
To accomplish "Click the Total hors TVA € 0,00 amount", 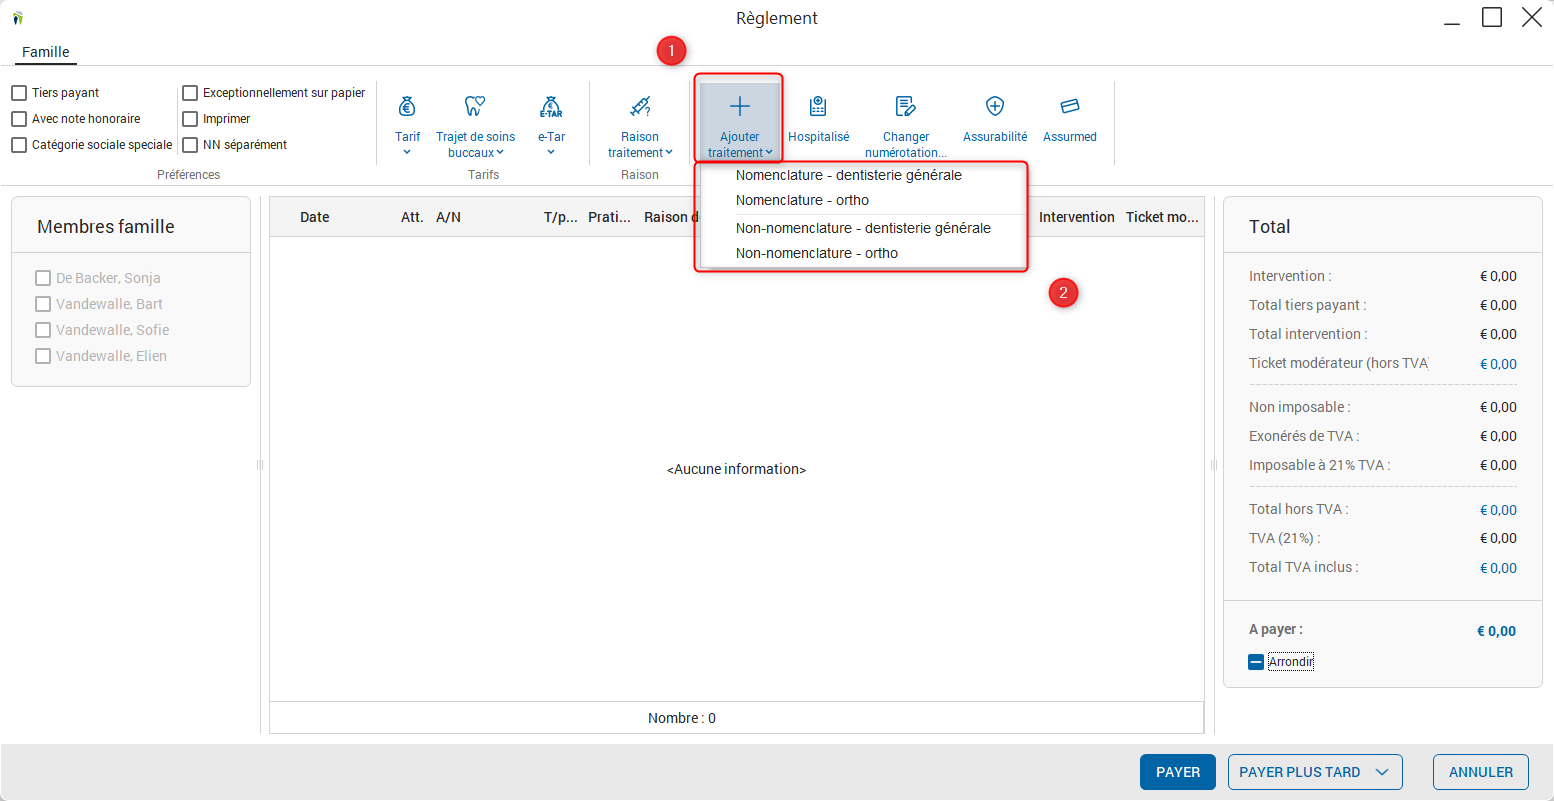I will tap(1498, 510).
